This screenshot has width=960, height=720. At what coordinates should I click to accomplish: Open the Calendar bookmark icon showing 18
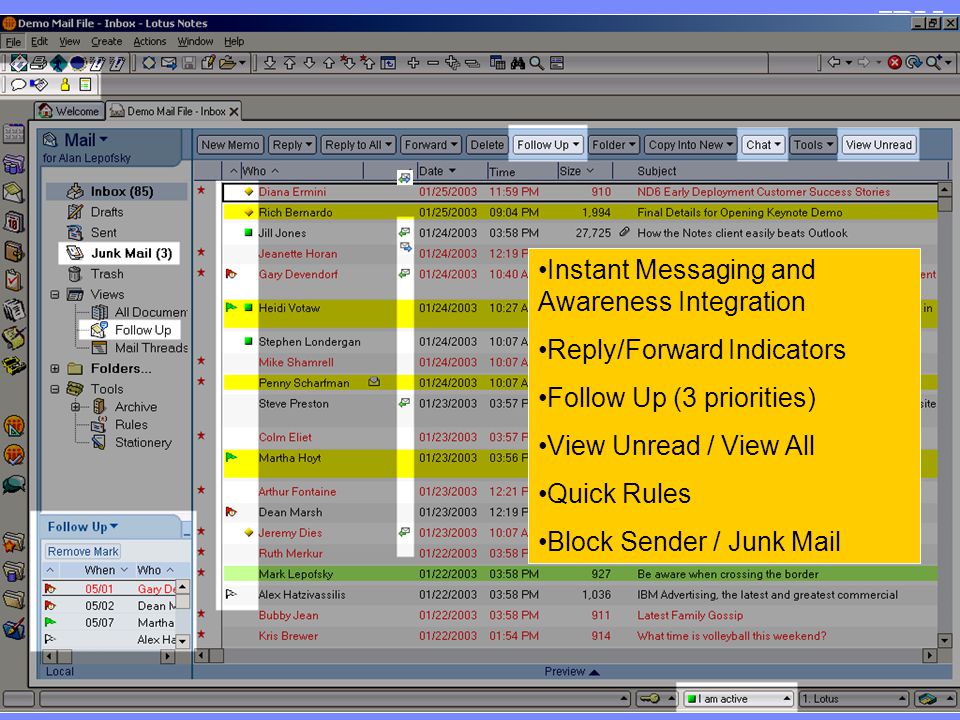tap(13, 222)
